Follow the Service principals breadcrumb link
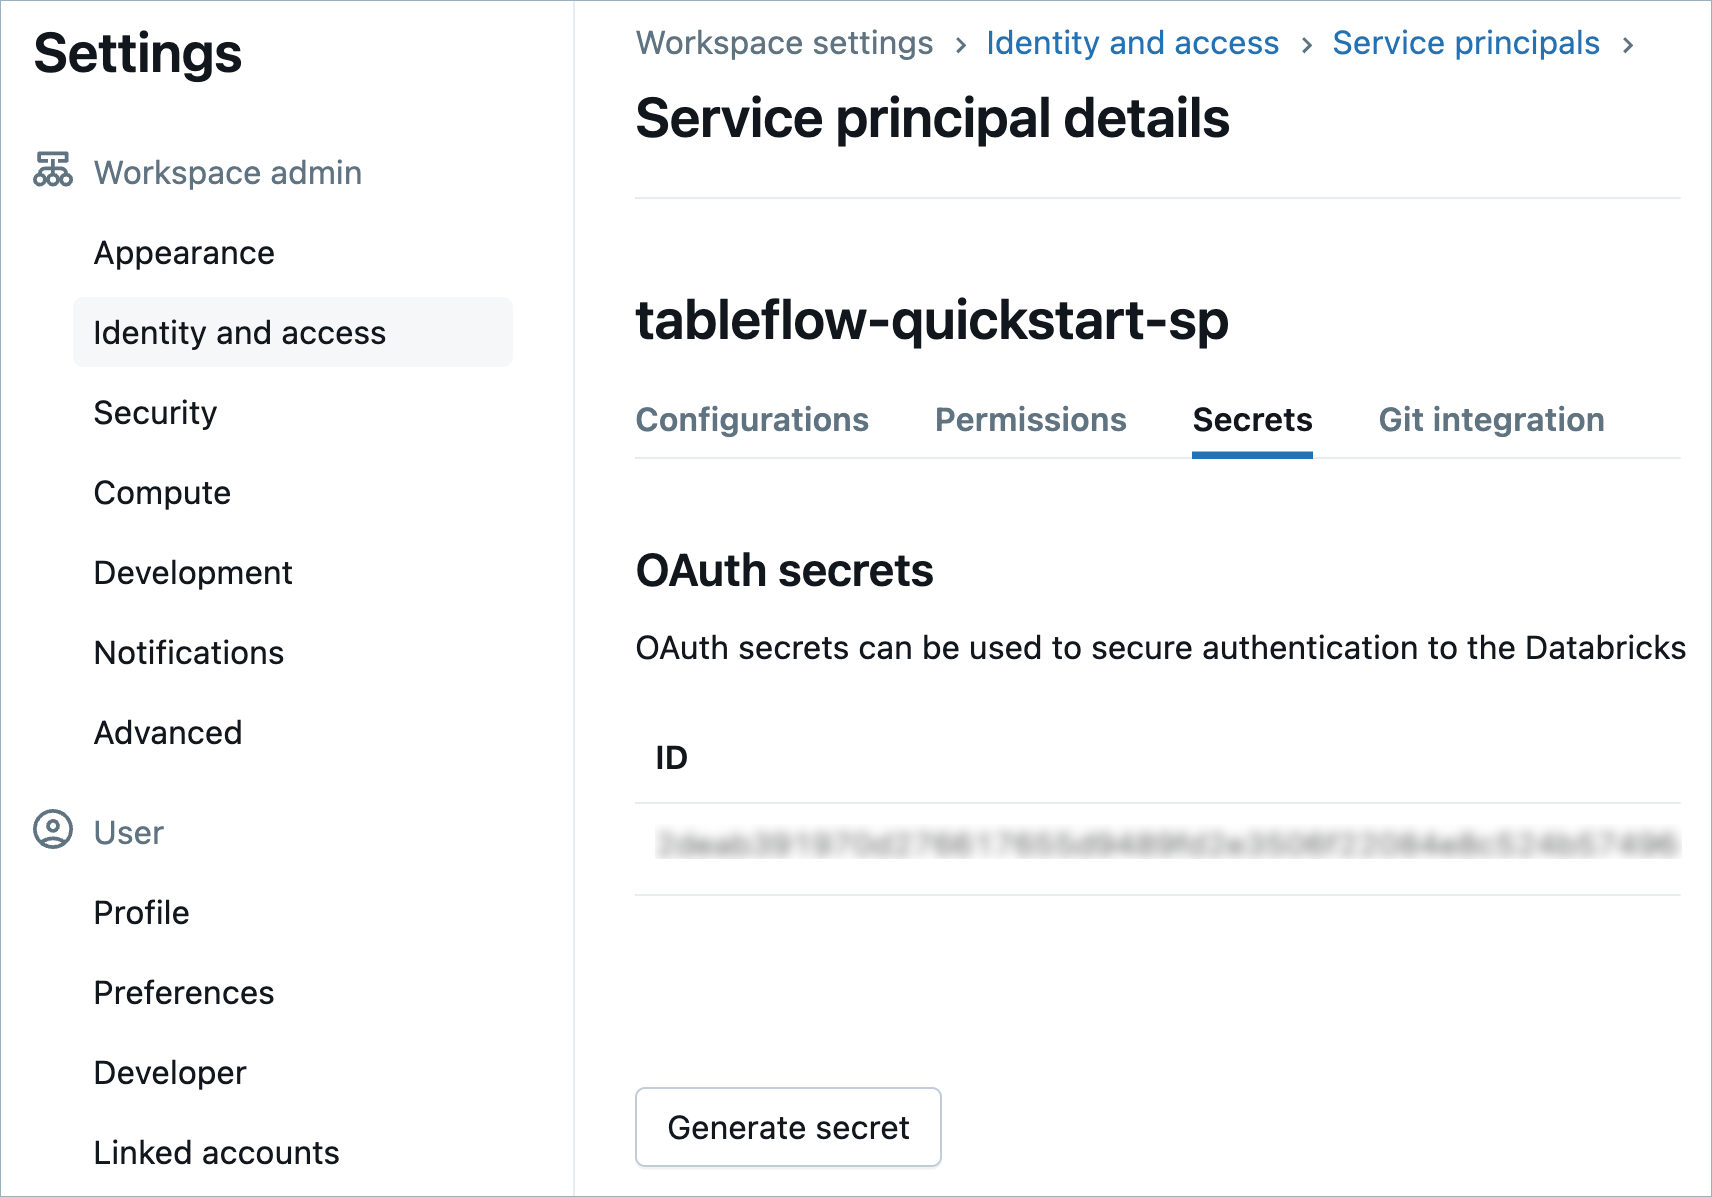 pos(1465,43)
